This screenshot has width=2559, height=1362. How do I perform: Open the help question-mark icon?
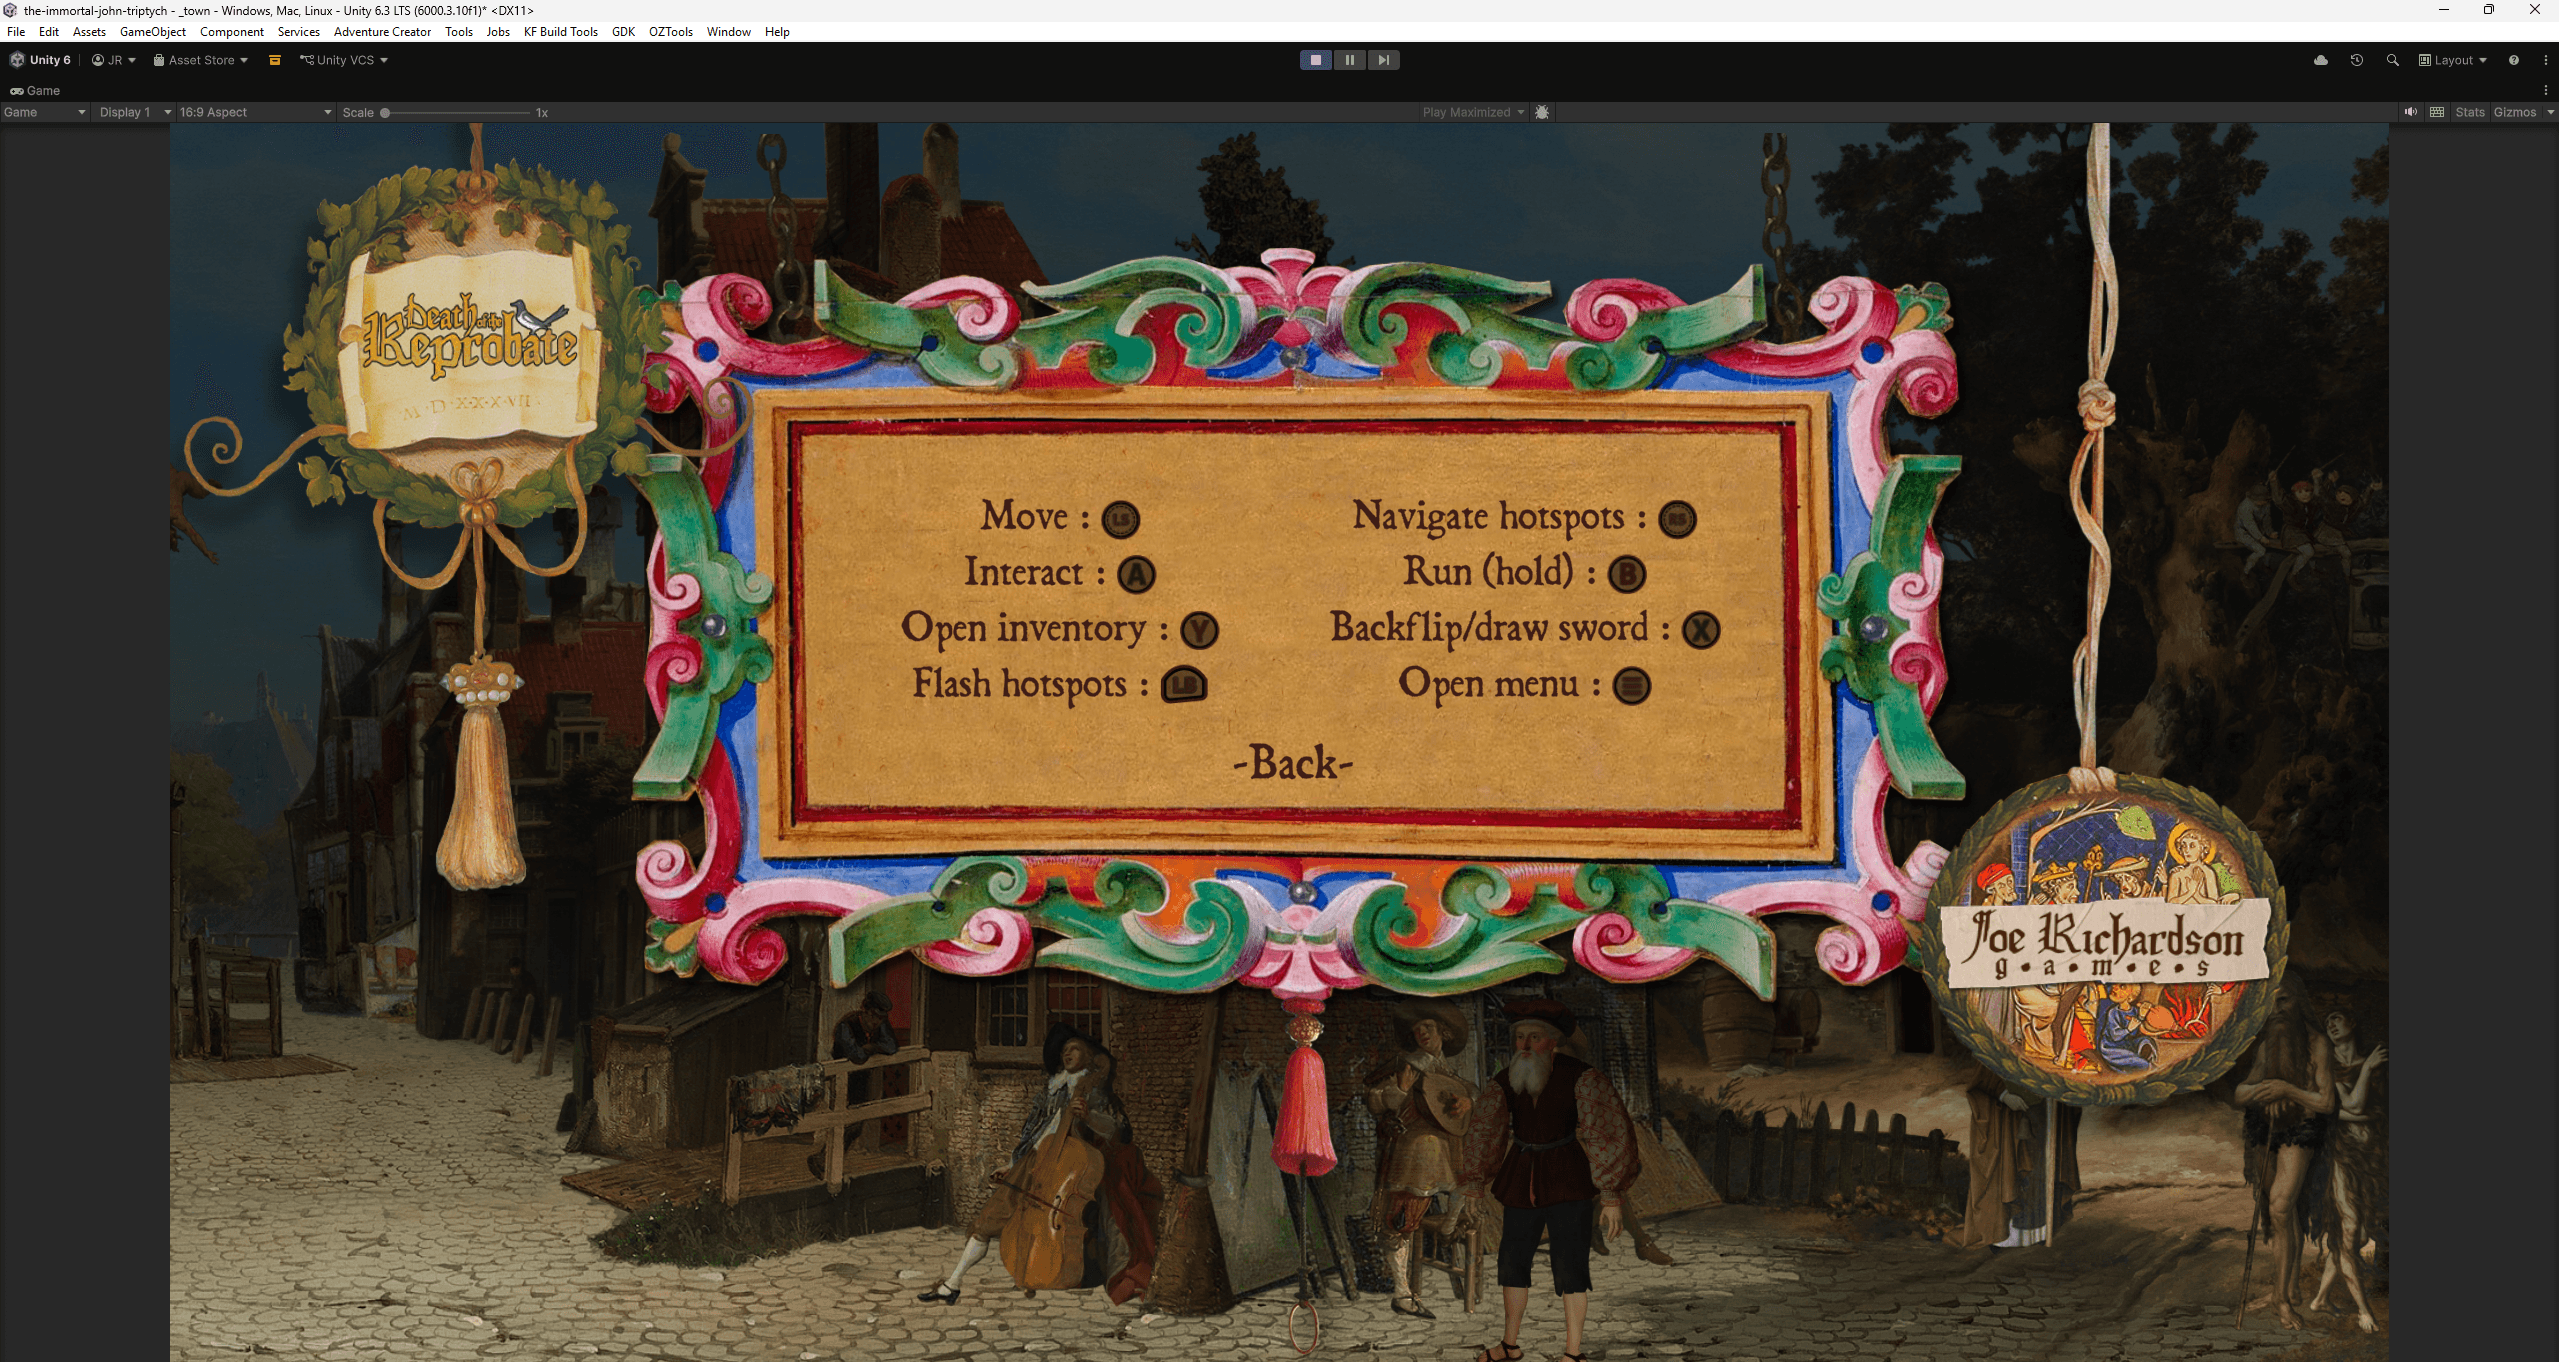2514,60
